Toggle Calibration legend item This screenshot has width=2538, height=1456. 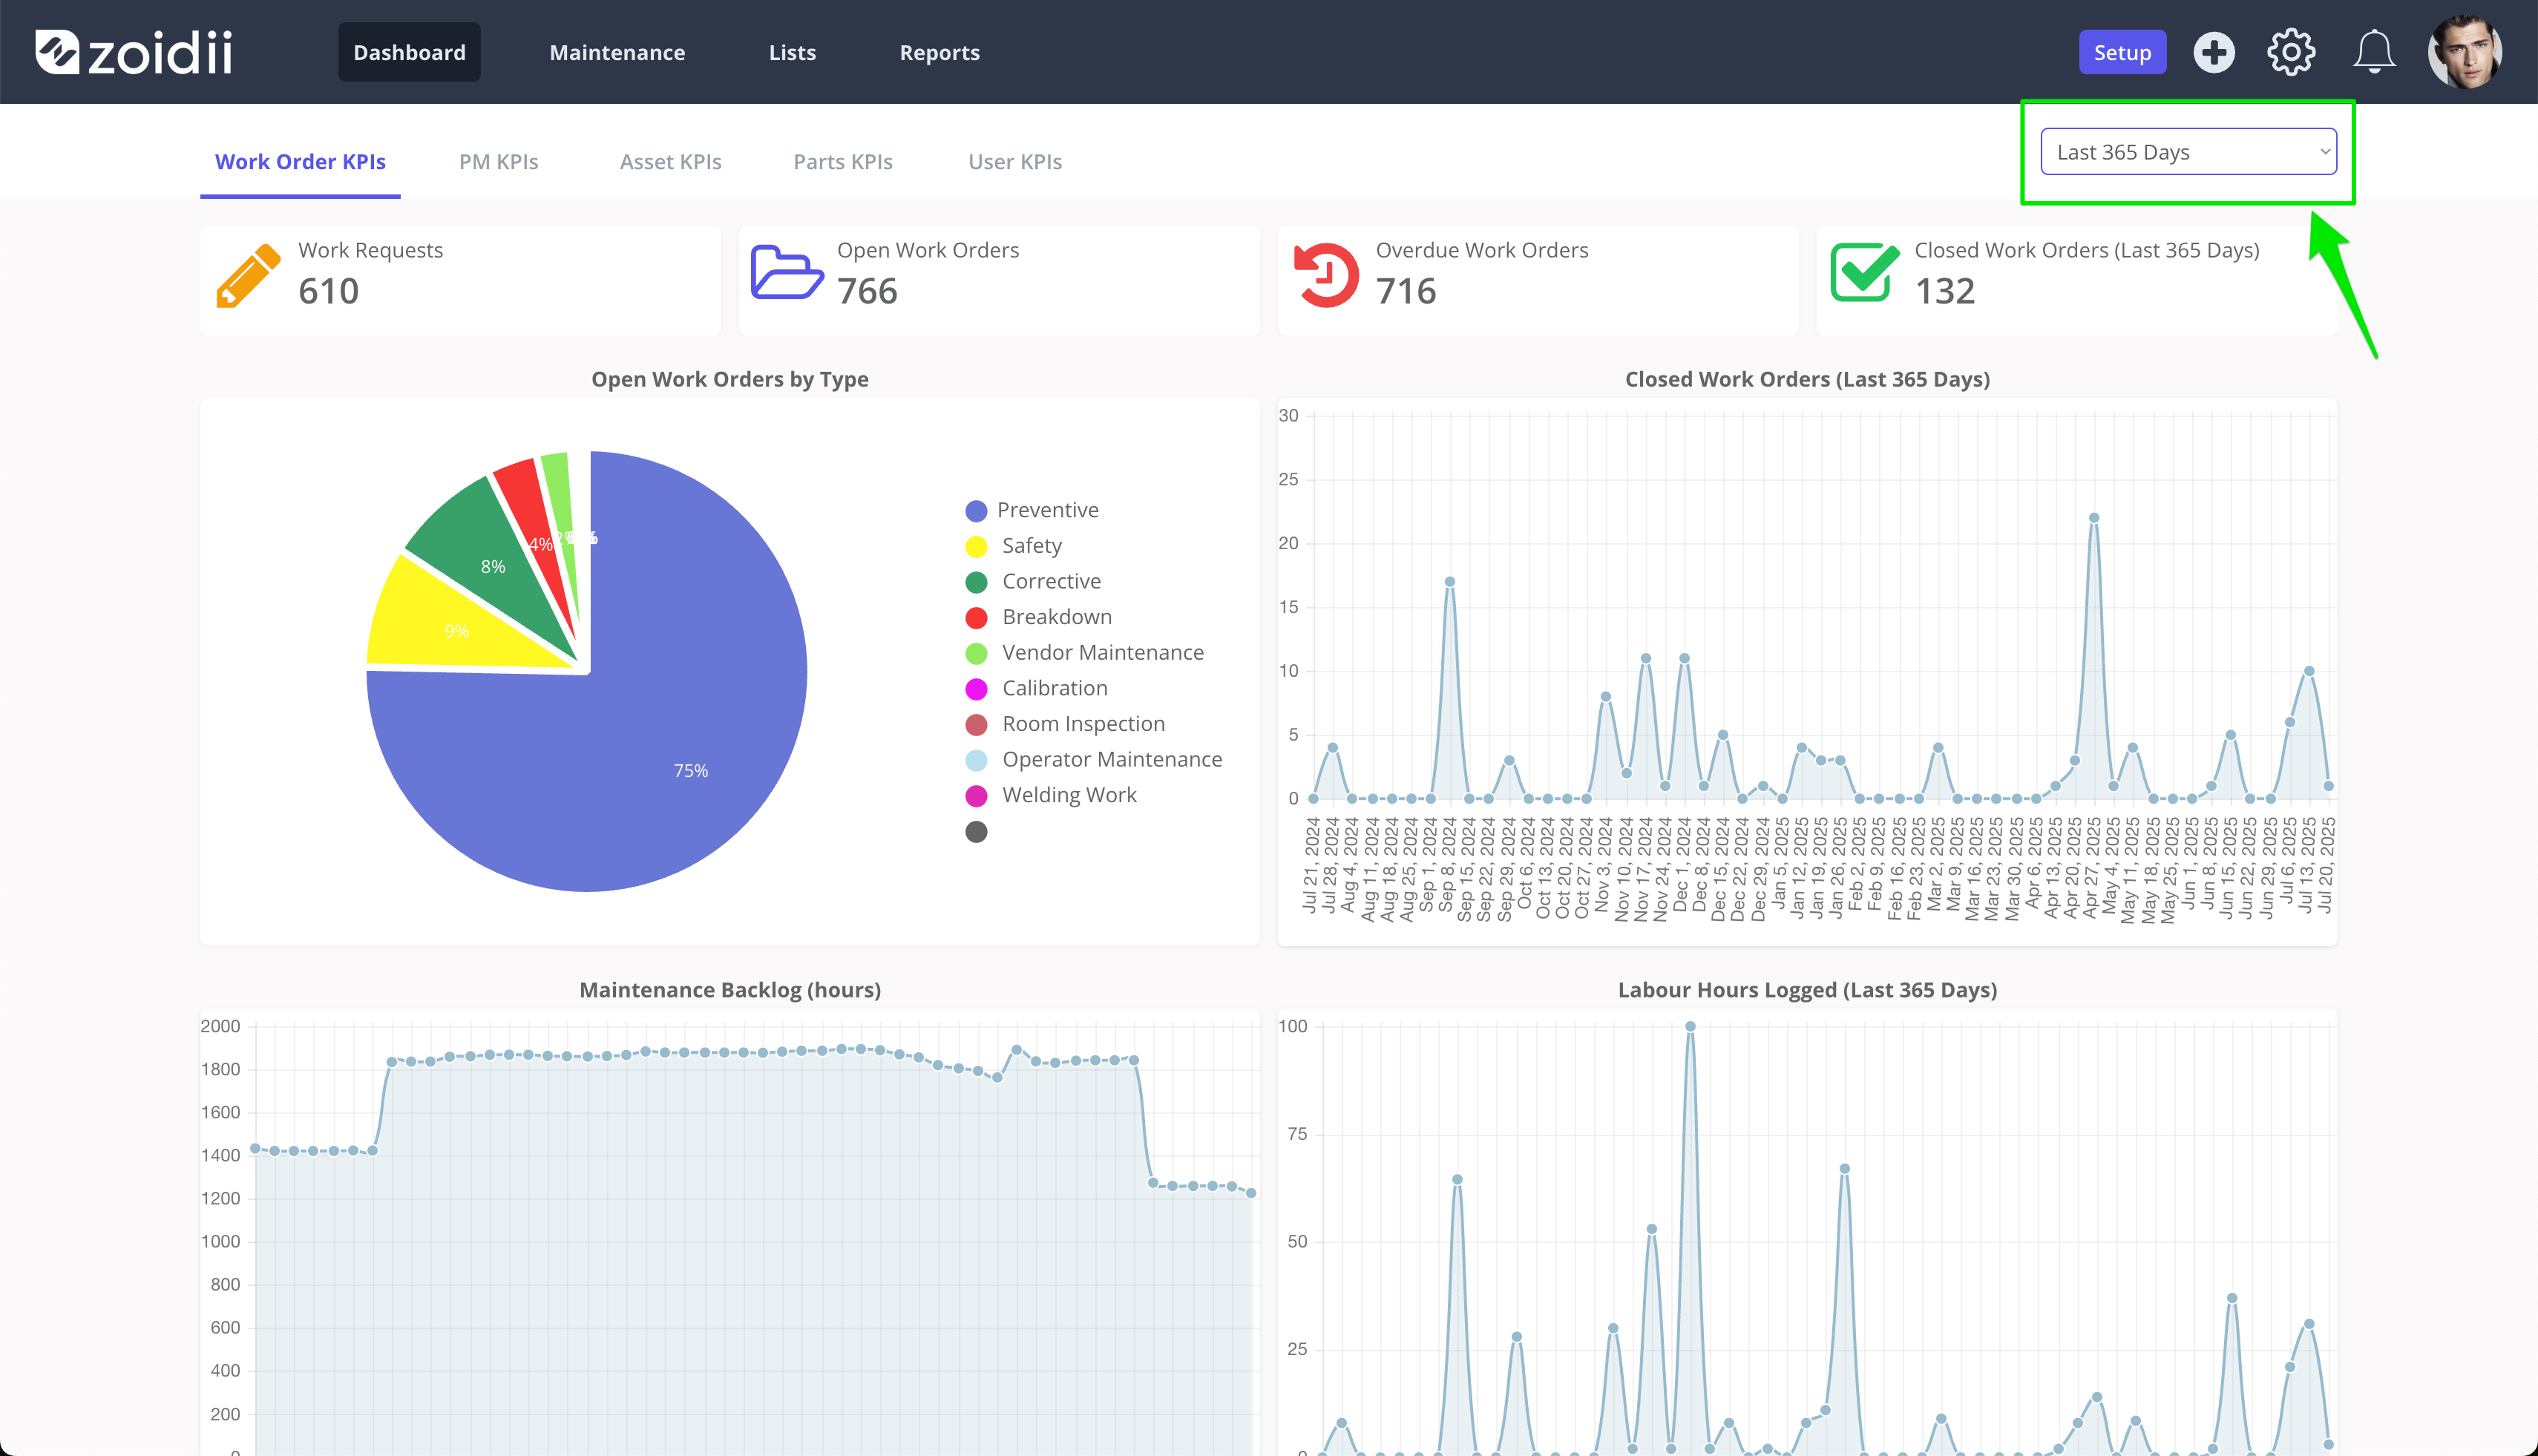click(x=1036, y=689)
